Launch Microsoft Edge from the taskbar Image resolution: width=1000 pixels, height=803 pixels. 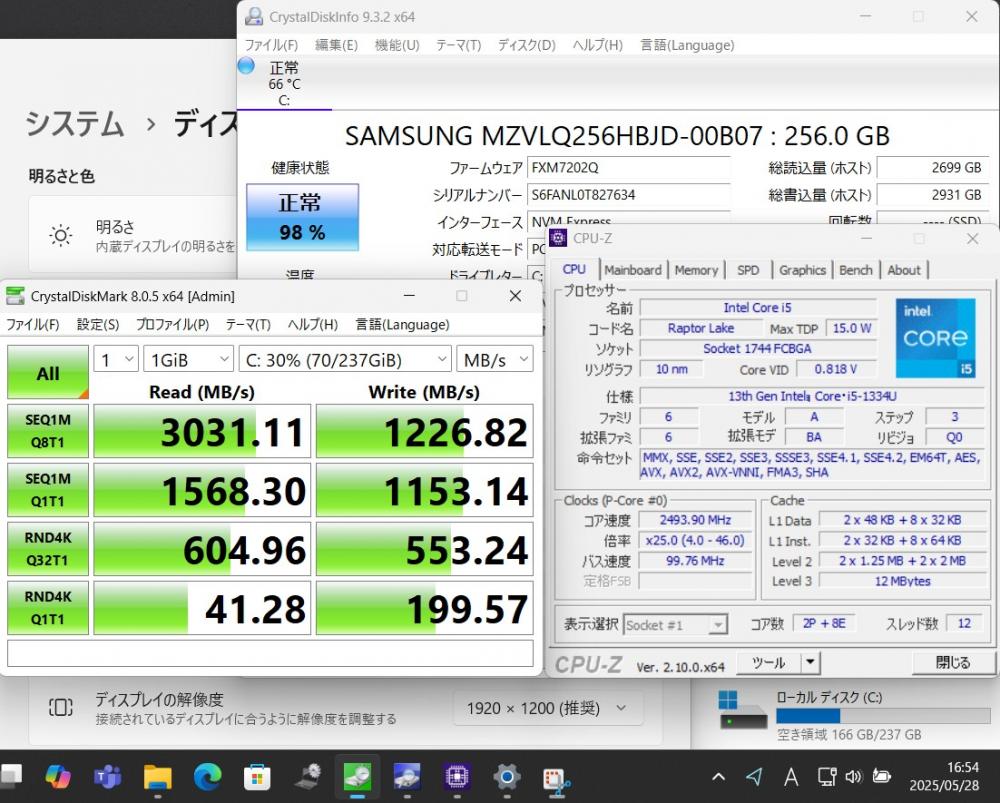tap(207, 777)
